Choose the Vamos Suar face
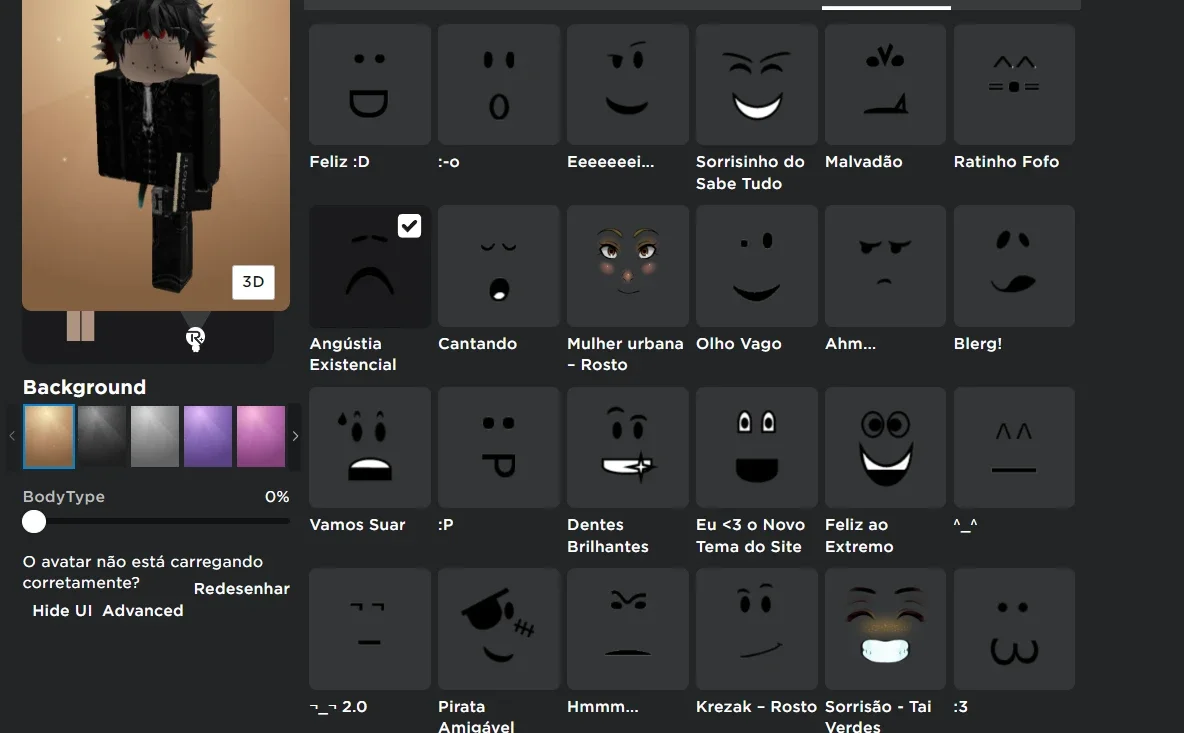The image size is (1184, 733). (x=370, y=448)
